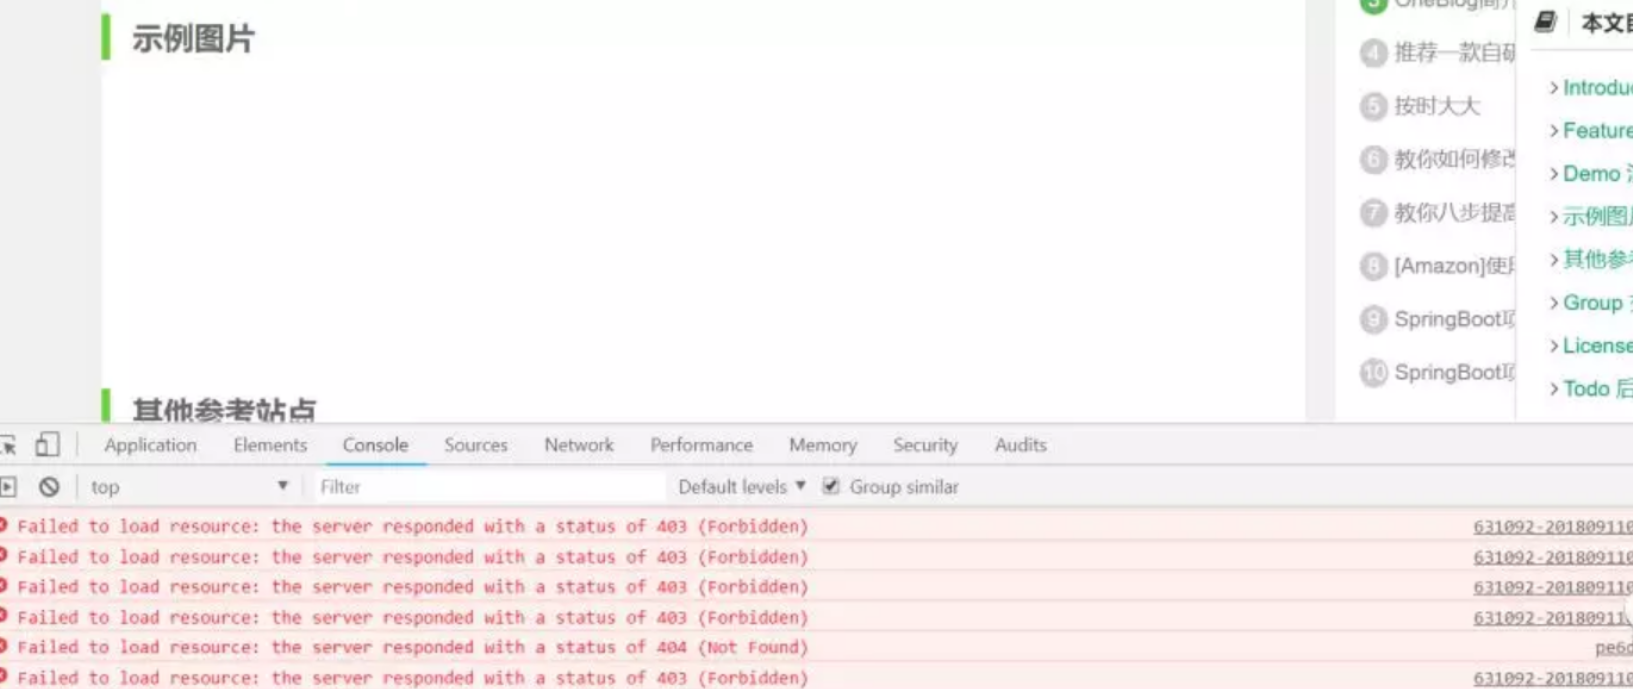Open the first 631092 source link

click(1551, 527)
